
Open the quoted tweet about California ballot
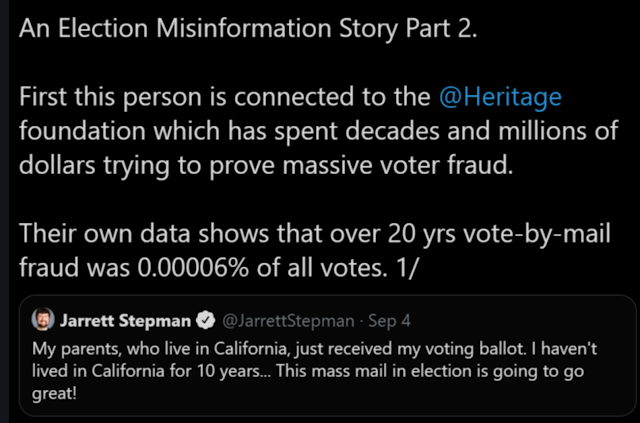[x=327, y=356]
